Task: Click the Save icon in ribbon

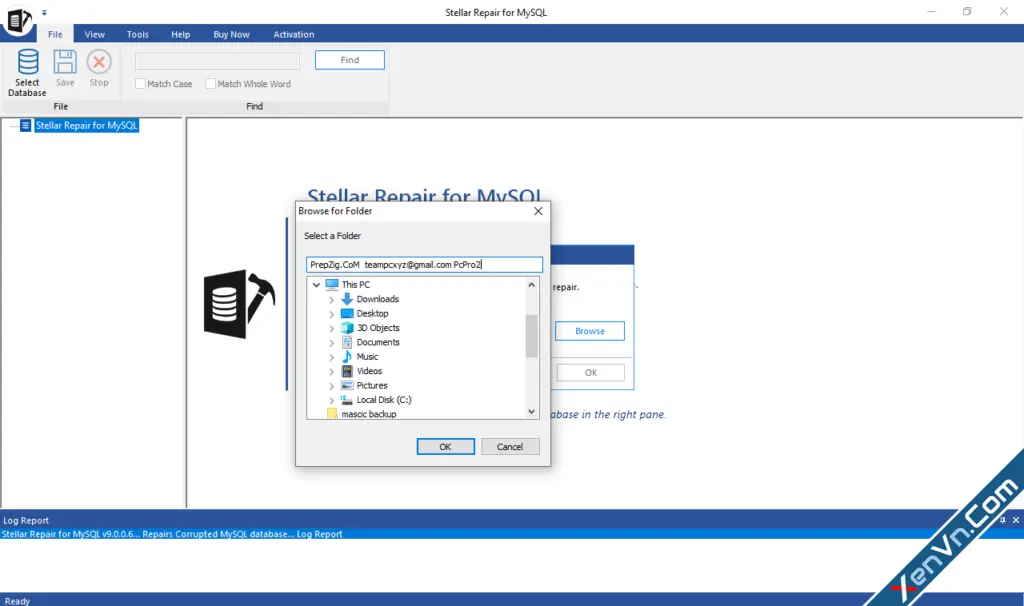Action: pos(65,62)
